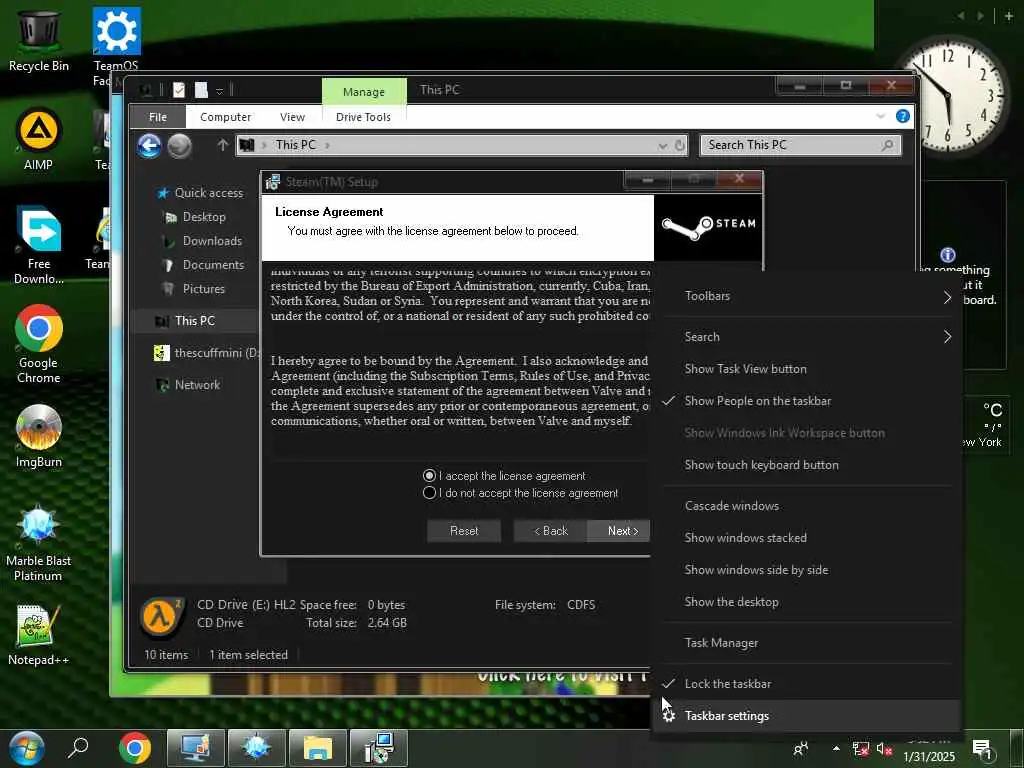Go forward in This PC explorer
The height and width of the screenshot is (768, 1024).
coord(180,146)
